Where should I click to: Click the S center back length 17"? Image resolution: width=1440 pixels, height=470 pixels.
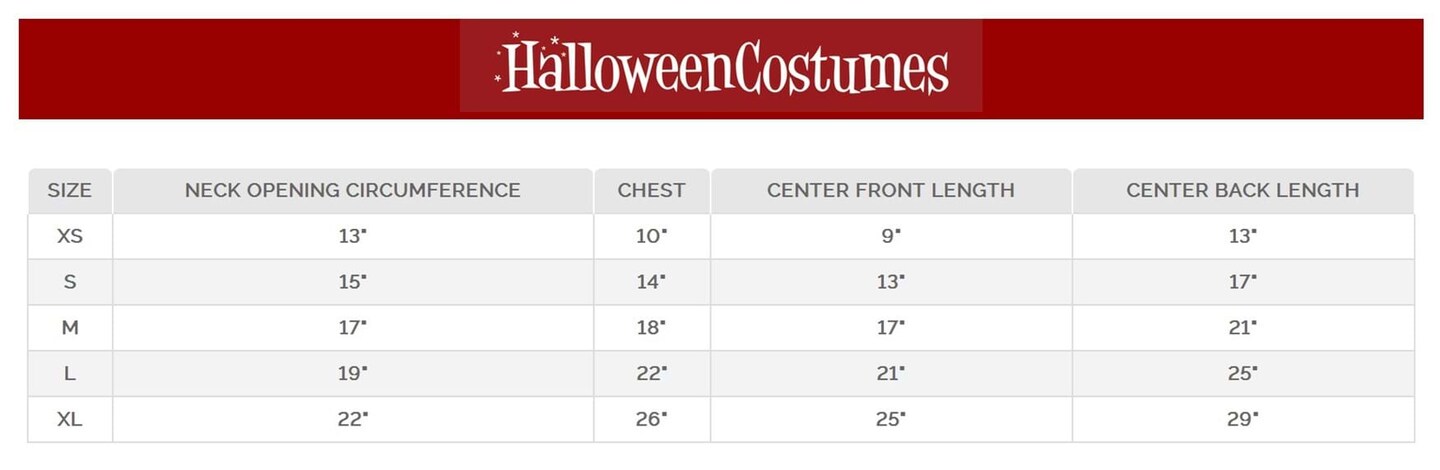1242,282
